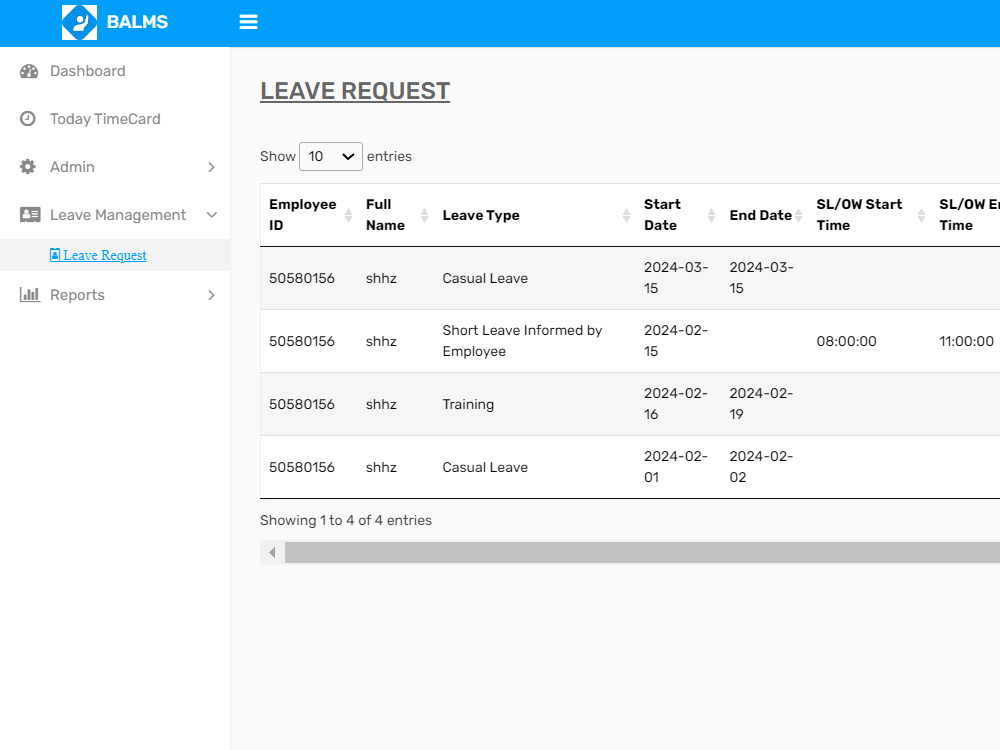Expand the Reports menu chevron

point(212,295)
